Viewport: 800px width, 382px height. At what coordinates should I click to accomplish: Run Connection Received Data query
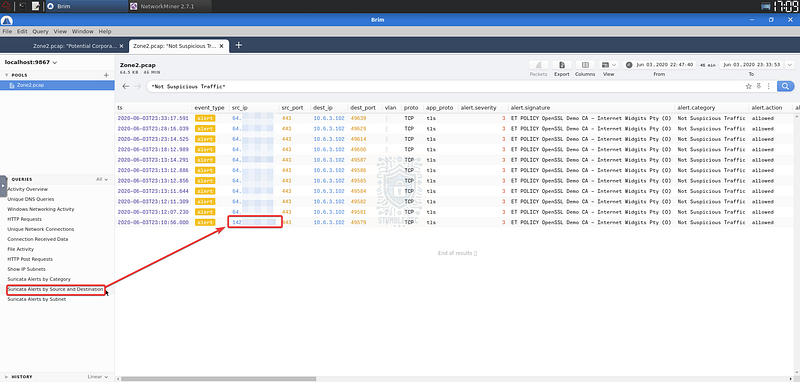pos(38,239)
